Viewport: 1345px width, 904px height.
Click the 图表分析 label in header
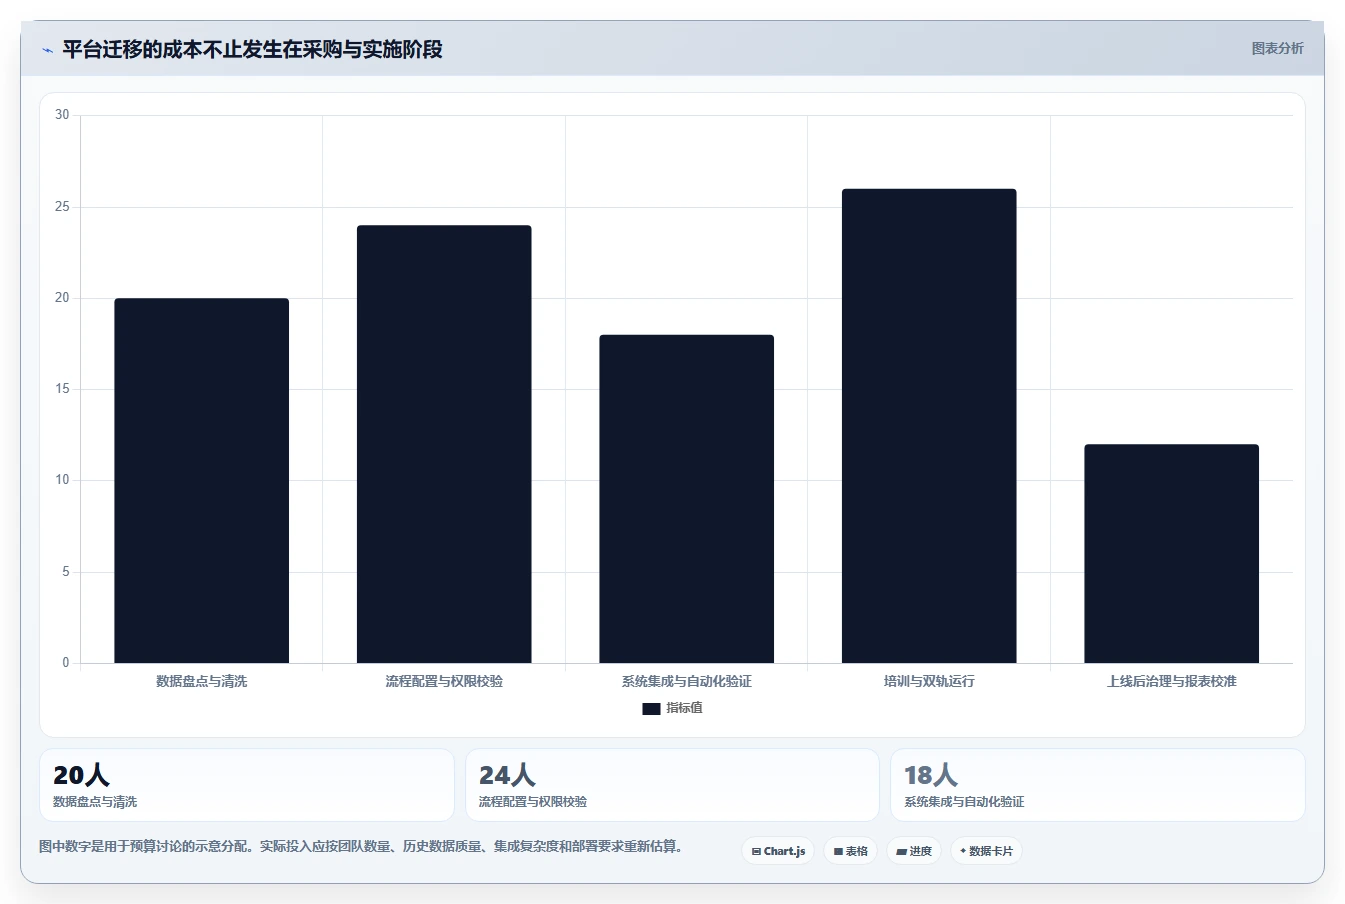[1277, 48]
